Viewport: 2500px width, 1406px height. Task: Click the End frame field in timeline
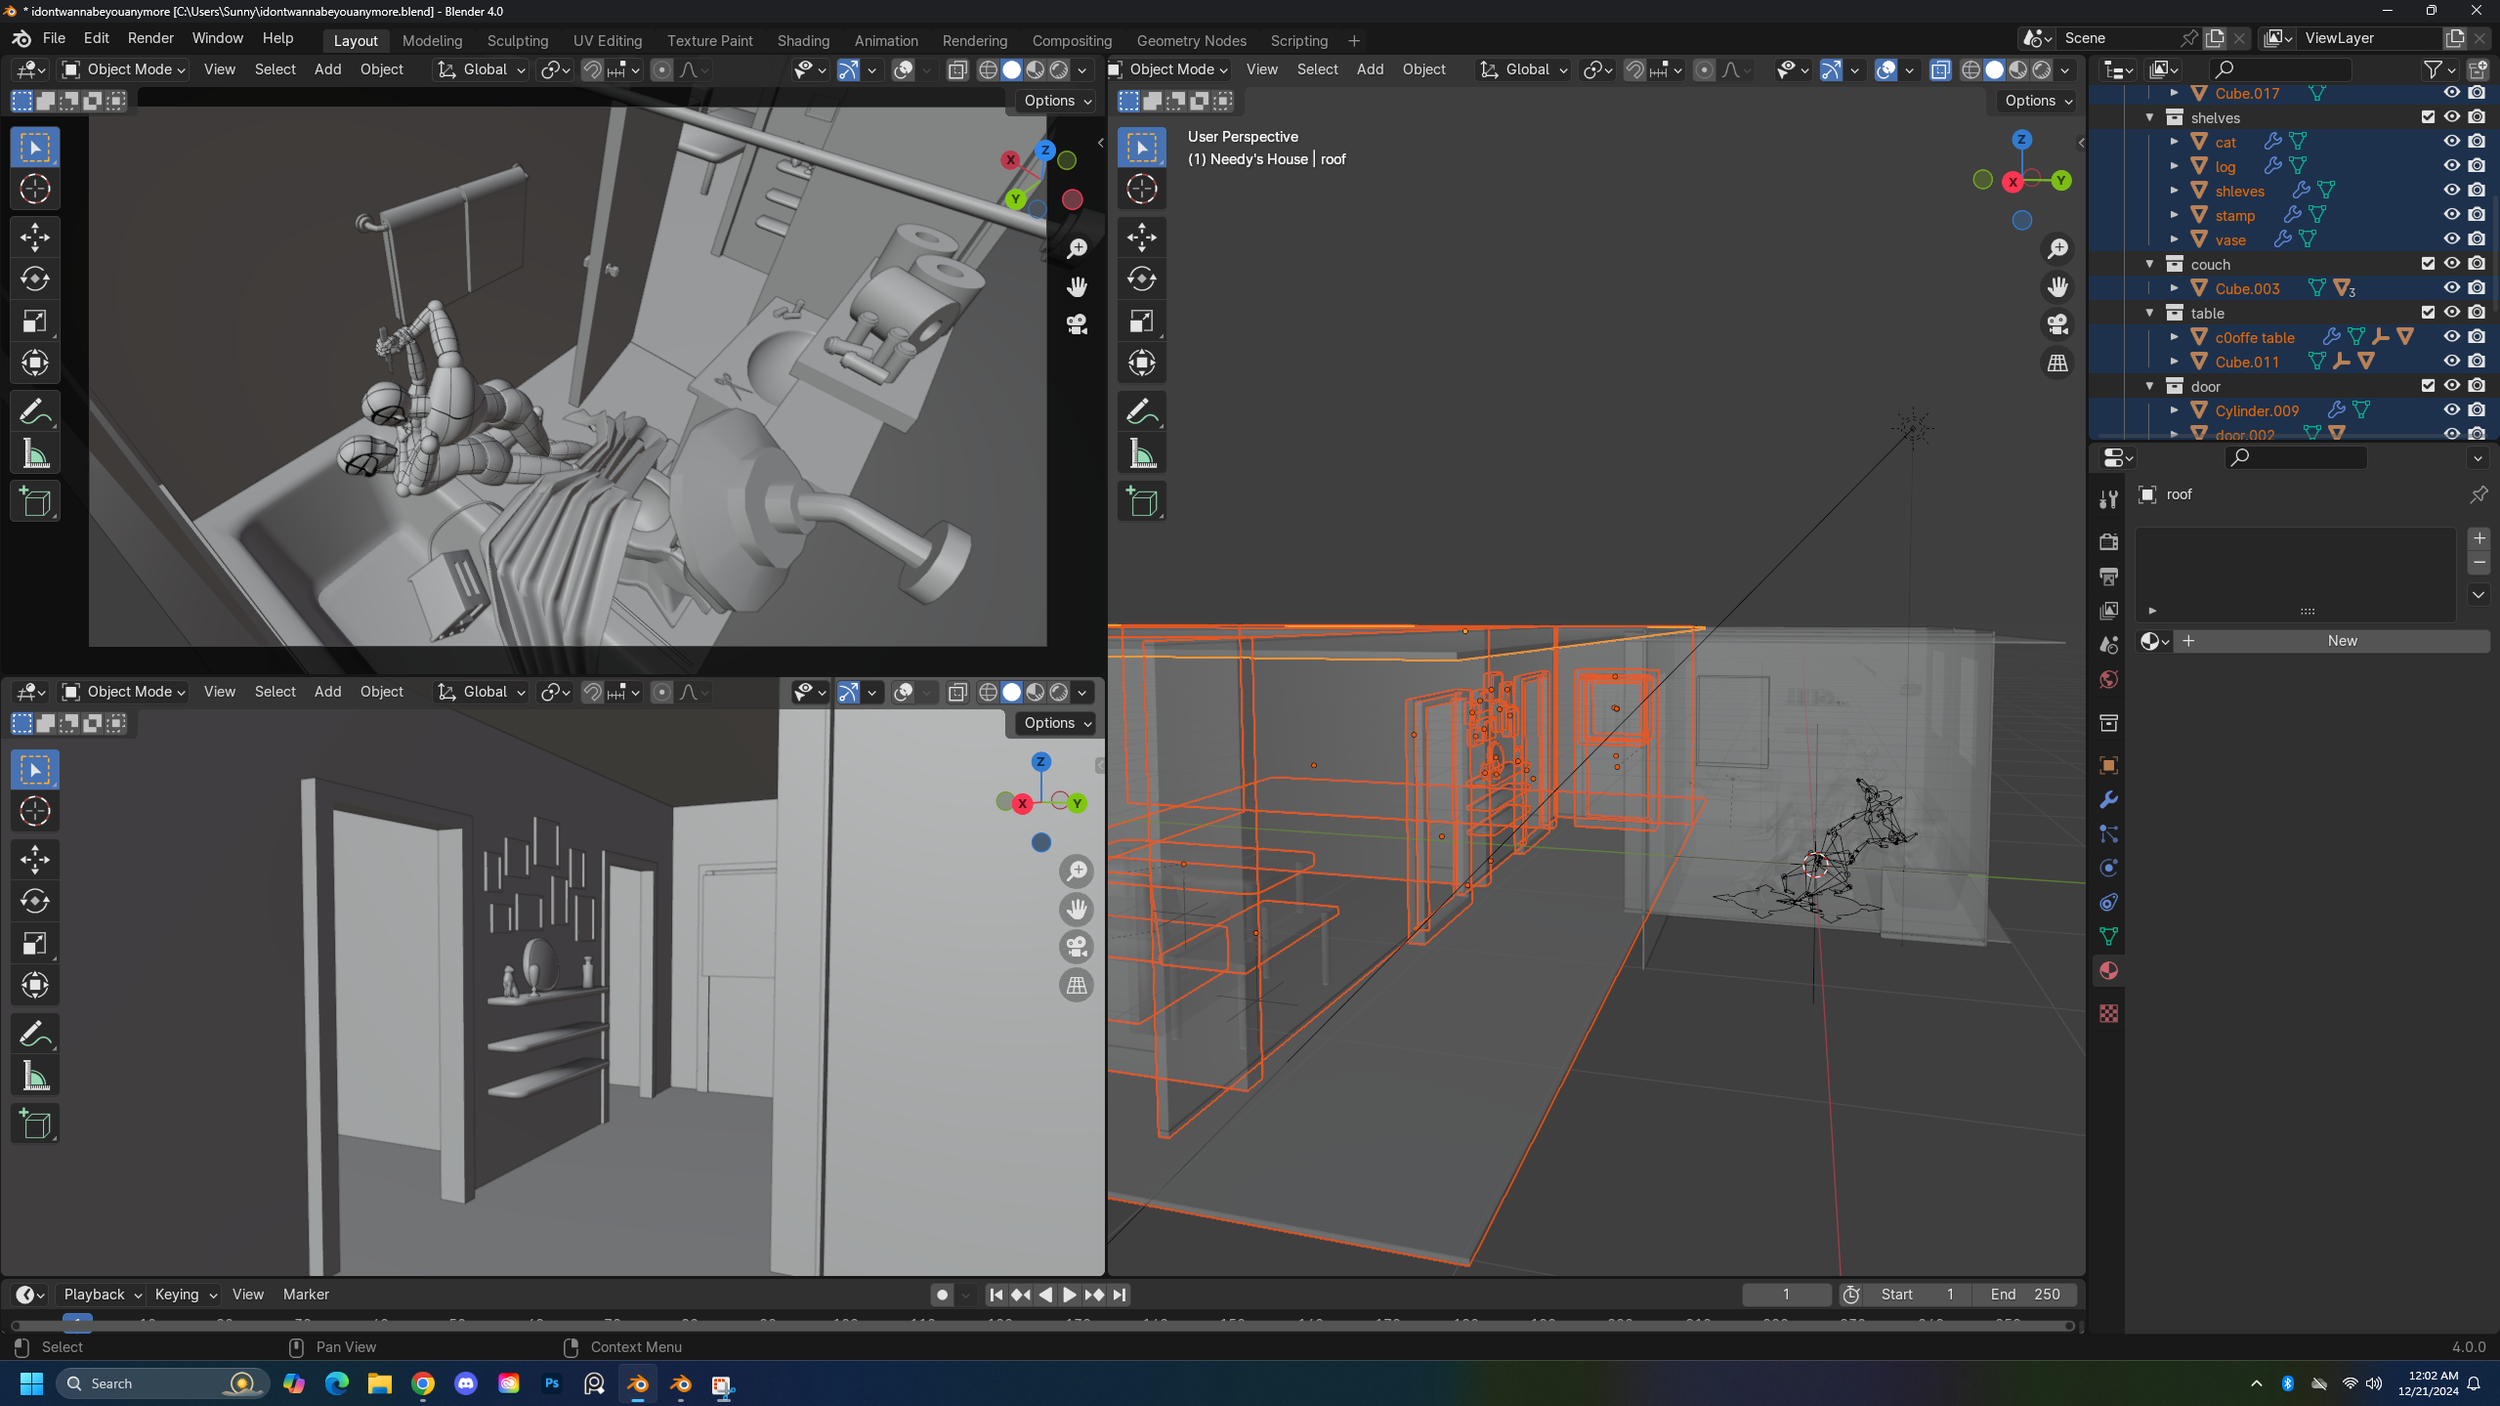pos(2025,1294)
